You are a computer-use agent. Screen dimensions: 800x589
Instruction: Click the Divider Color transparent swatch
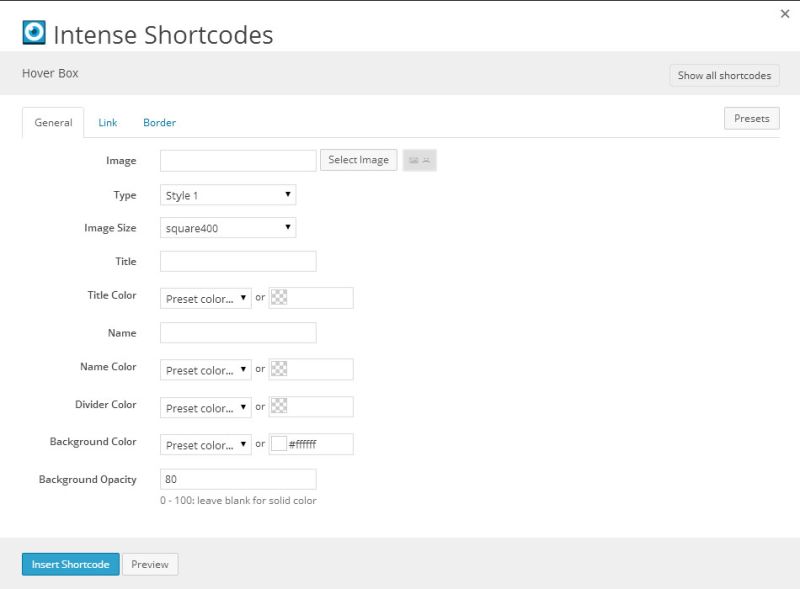(279, 406)
